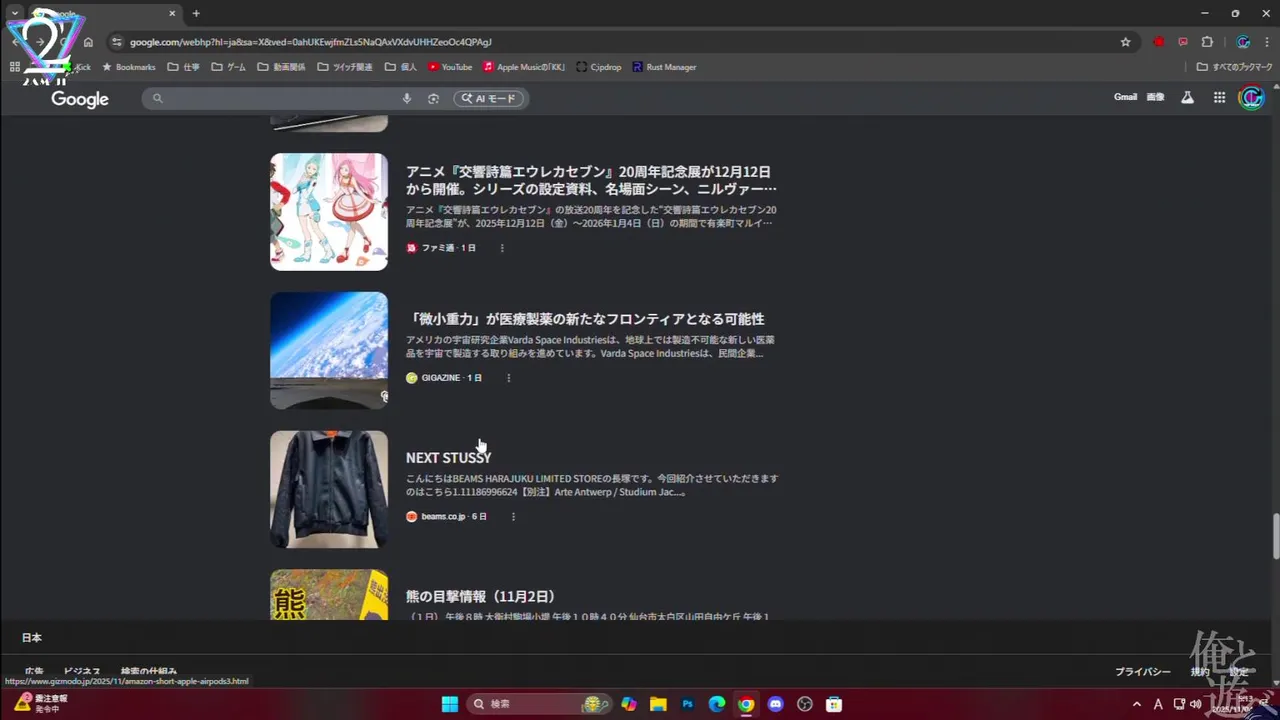This screenshot has width=1280, height=720.
Task: Open NEXT STUSSY article headline
Action: click(448, 458)
